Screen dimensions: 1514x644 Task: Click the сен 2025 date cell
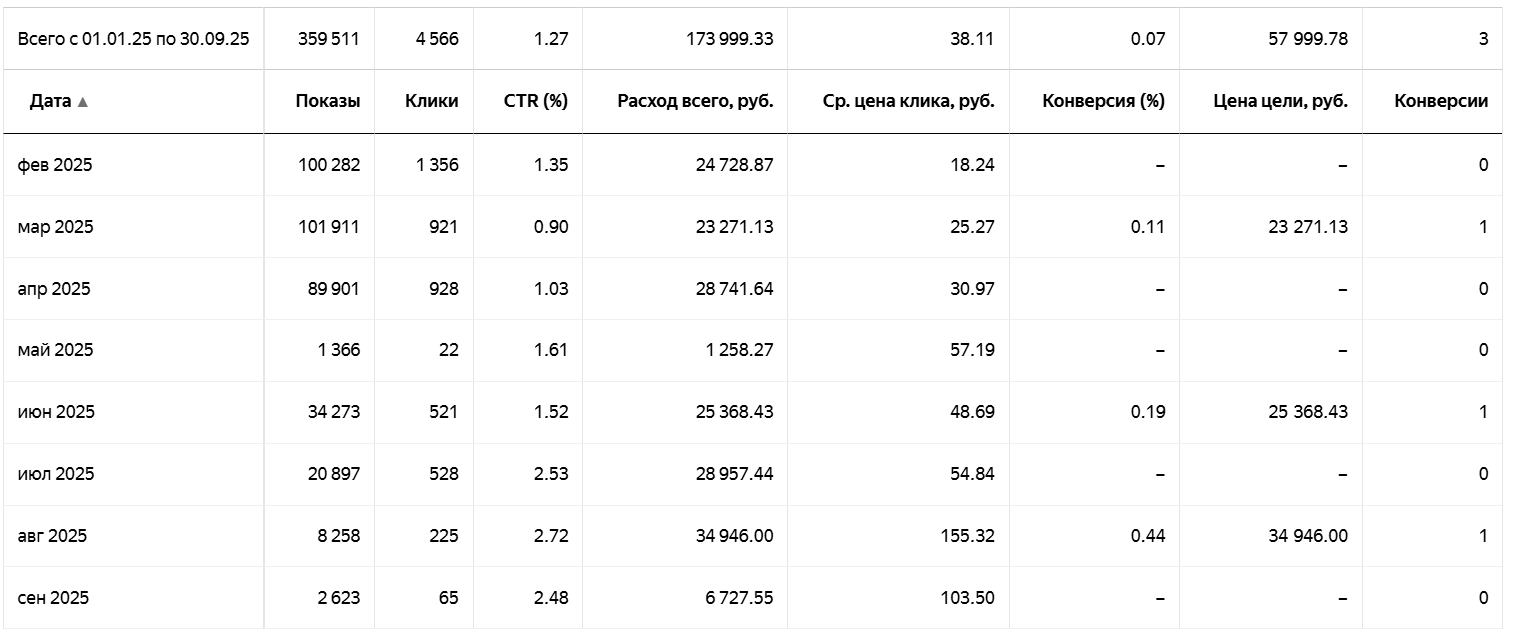point(54,598)
